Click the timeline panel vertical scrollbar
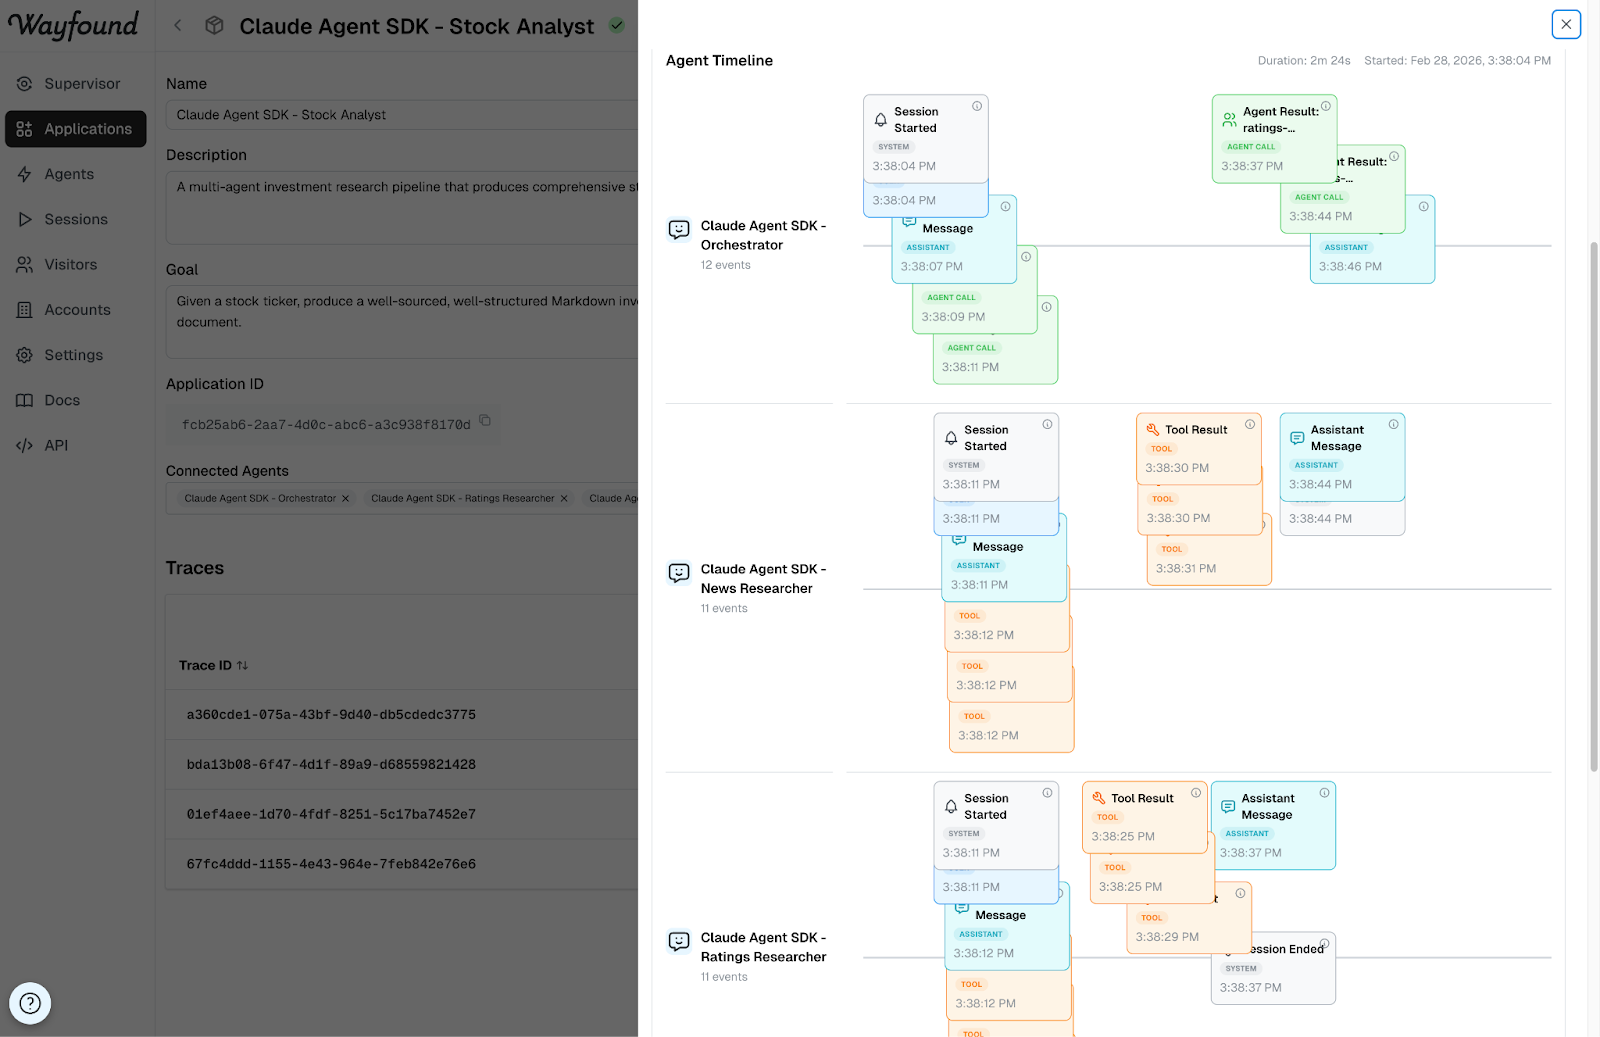Viewport: 1600px width, 1037px height. click(1593, 506)
